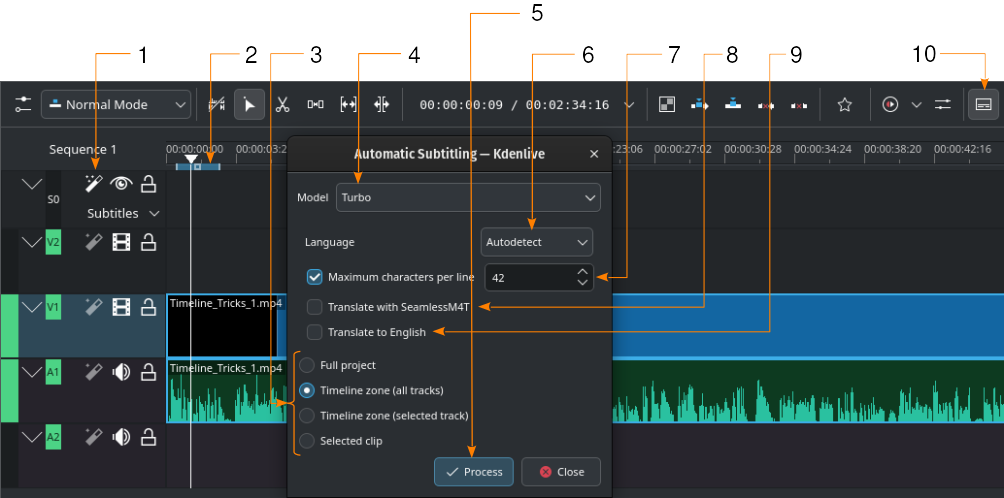The height and width of the screenshot is (498, 1004).
Task: Open the timecode format chevron dropdown
Action: (629, 104)
